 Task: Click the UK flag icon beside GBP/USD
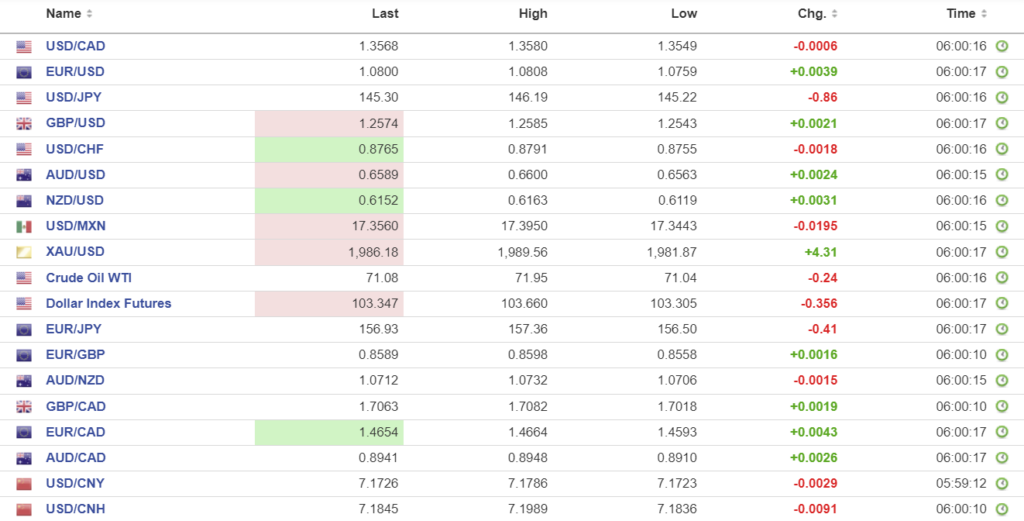click(24, 124)
